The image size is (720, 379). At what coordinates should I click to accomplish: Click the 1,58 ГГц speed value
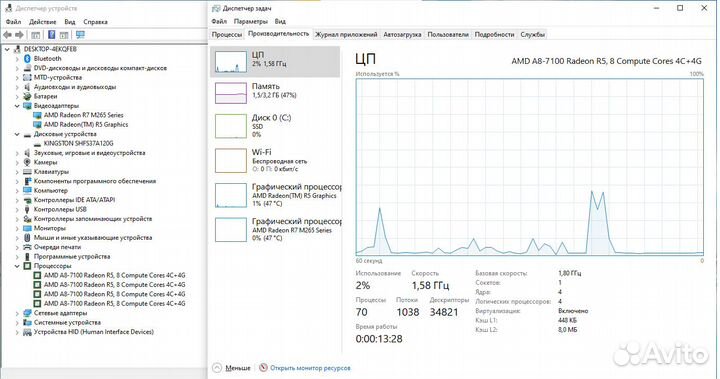point(430,286)
